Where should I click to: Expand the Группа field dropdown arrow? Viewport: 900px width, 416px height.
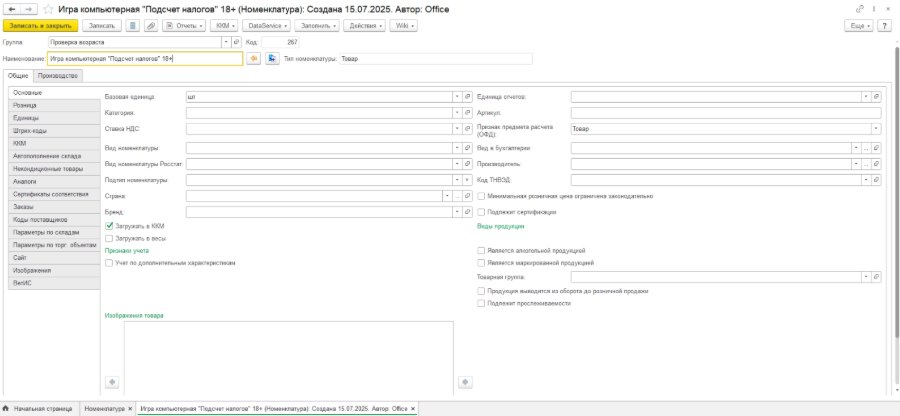coord(226,42)
